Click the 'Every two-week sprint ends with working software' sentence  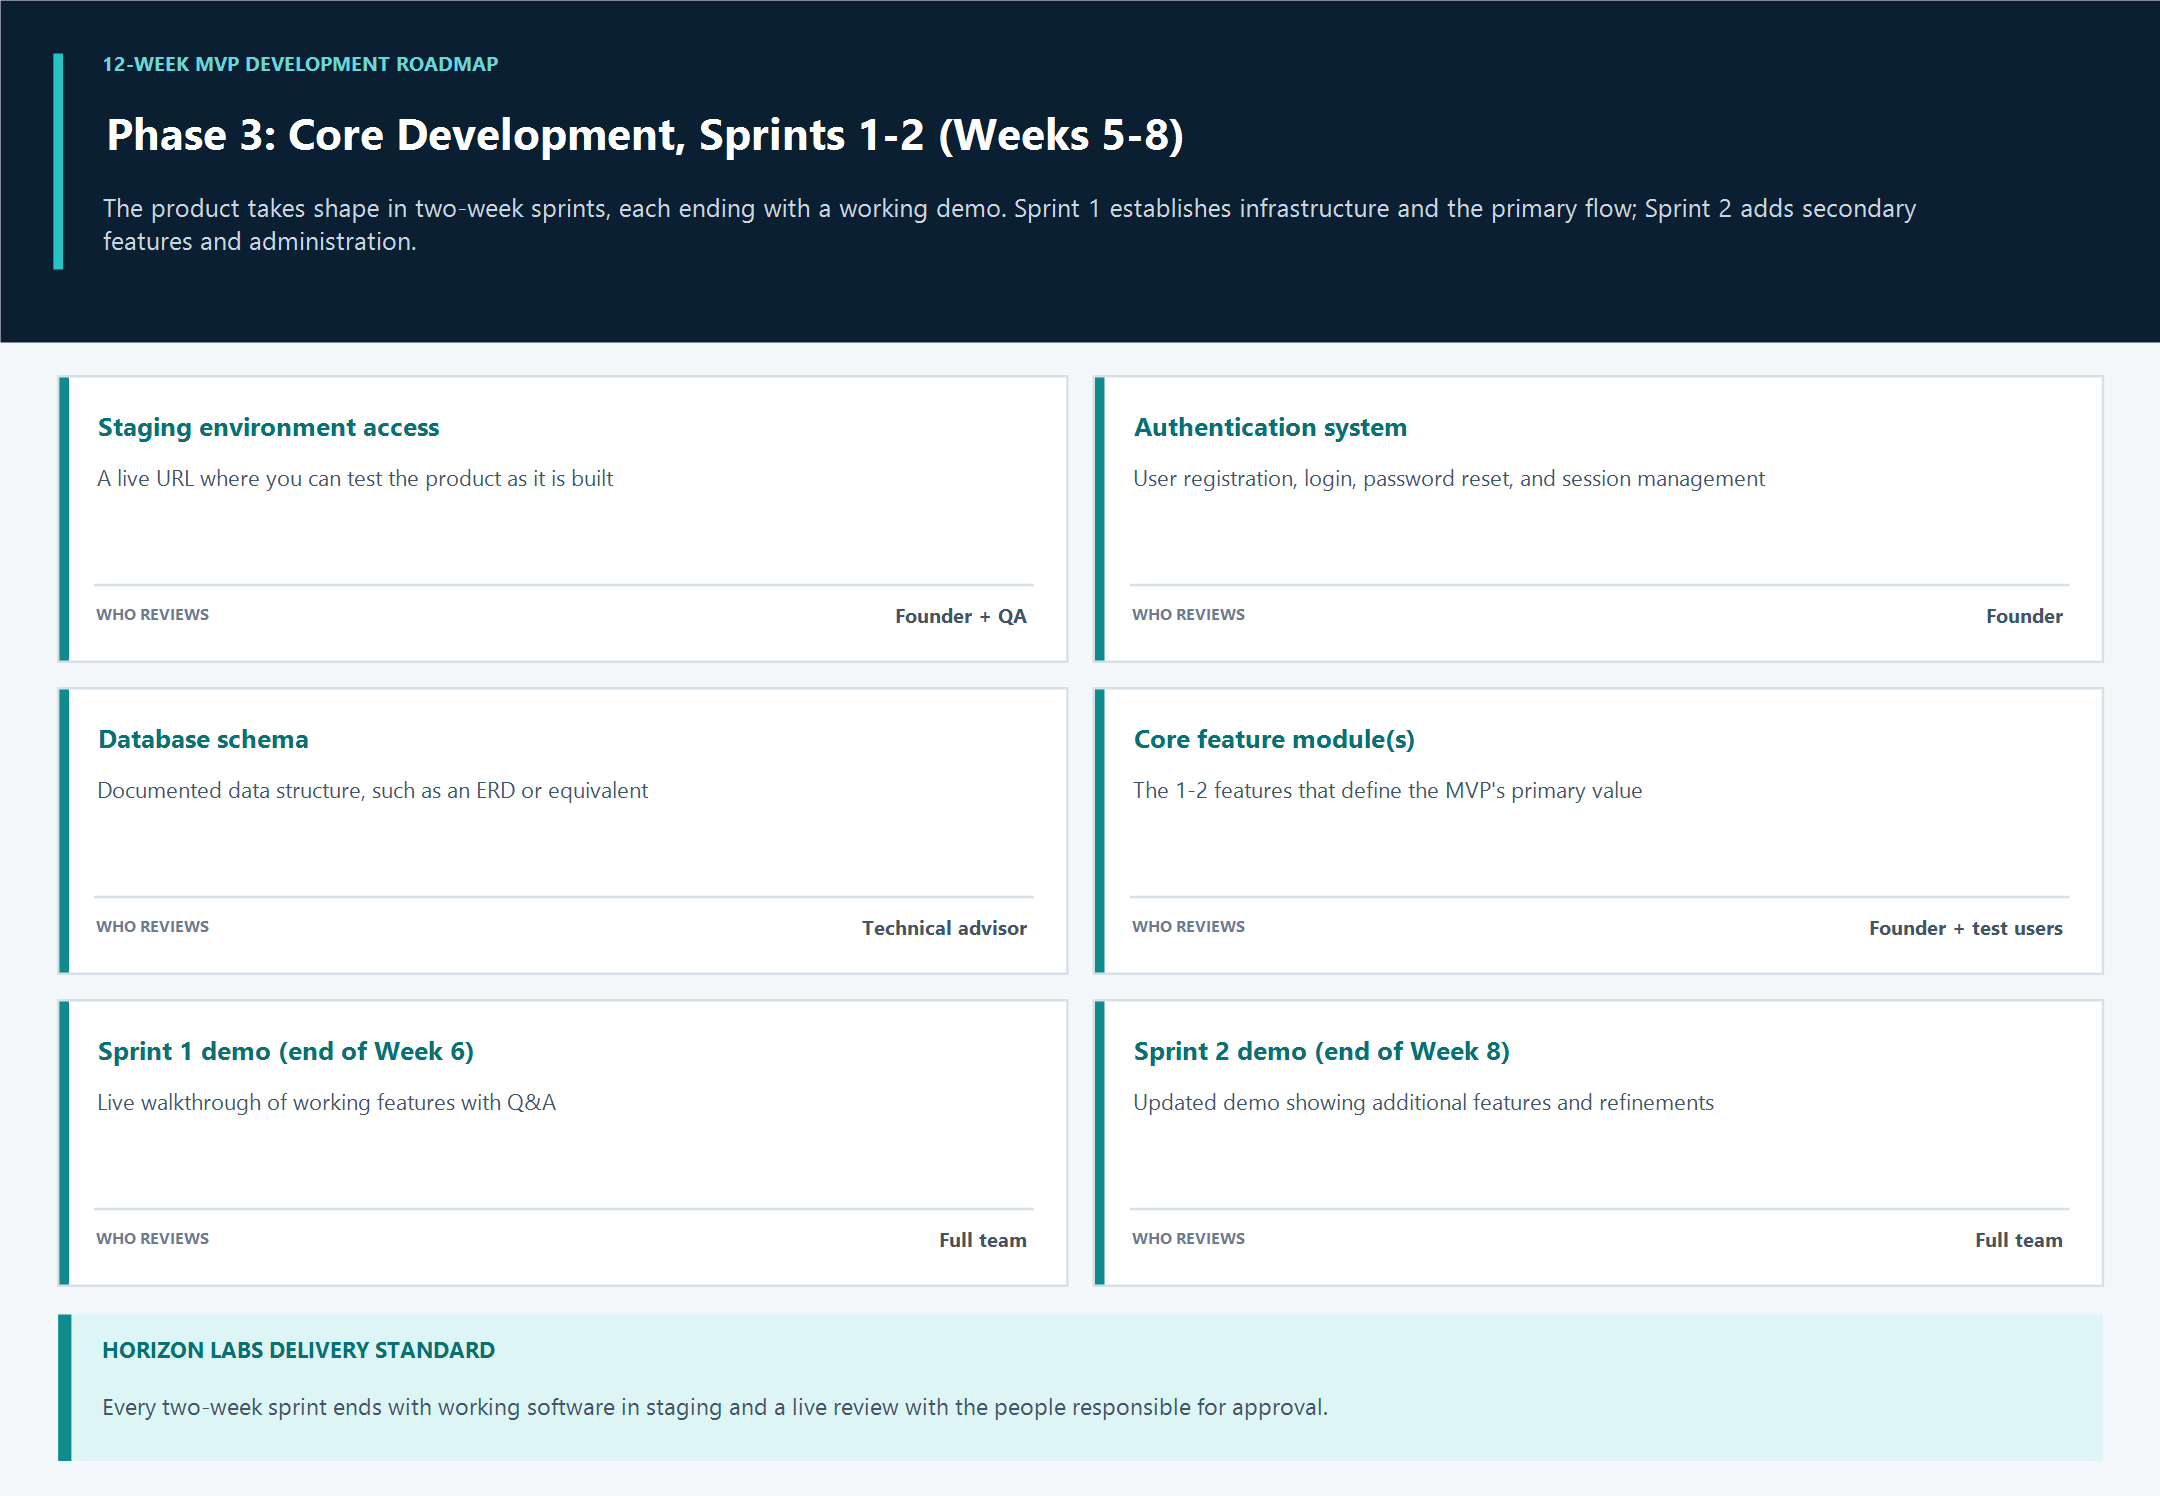pos(715,1408)
